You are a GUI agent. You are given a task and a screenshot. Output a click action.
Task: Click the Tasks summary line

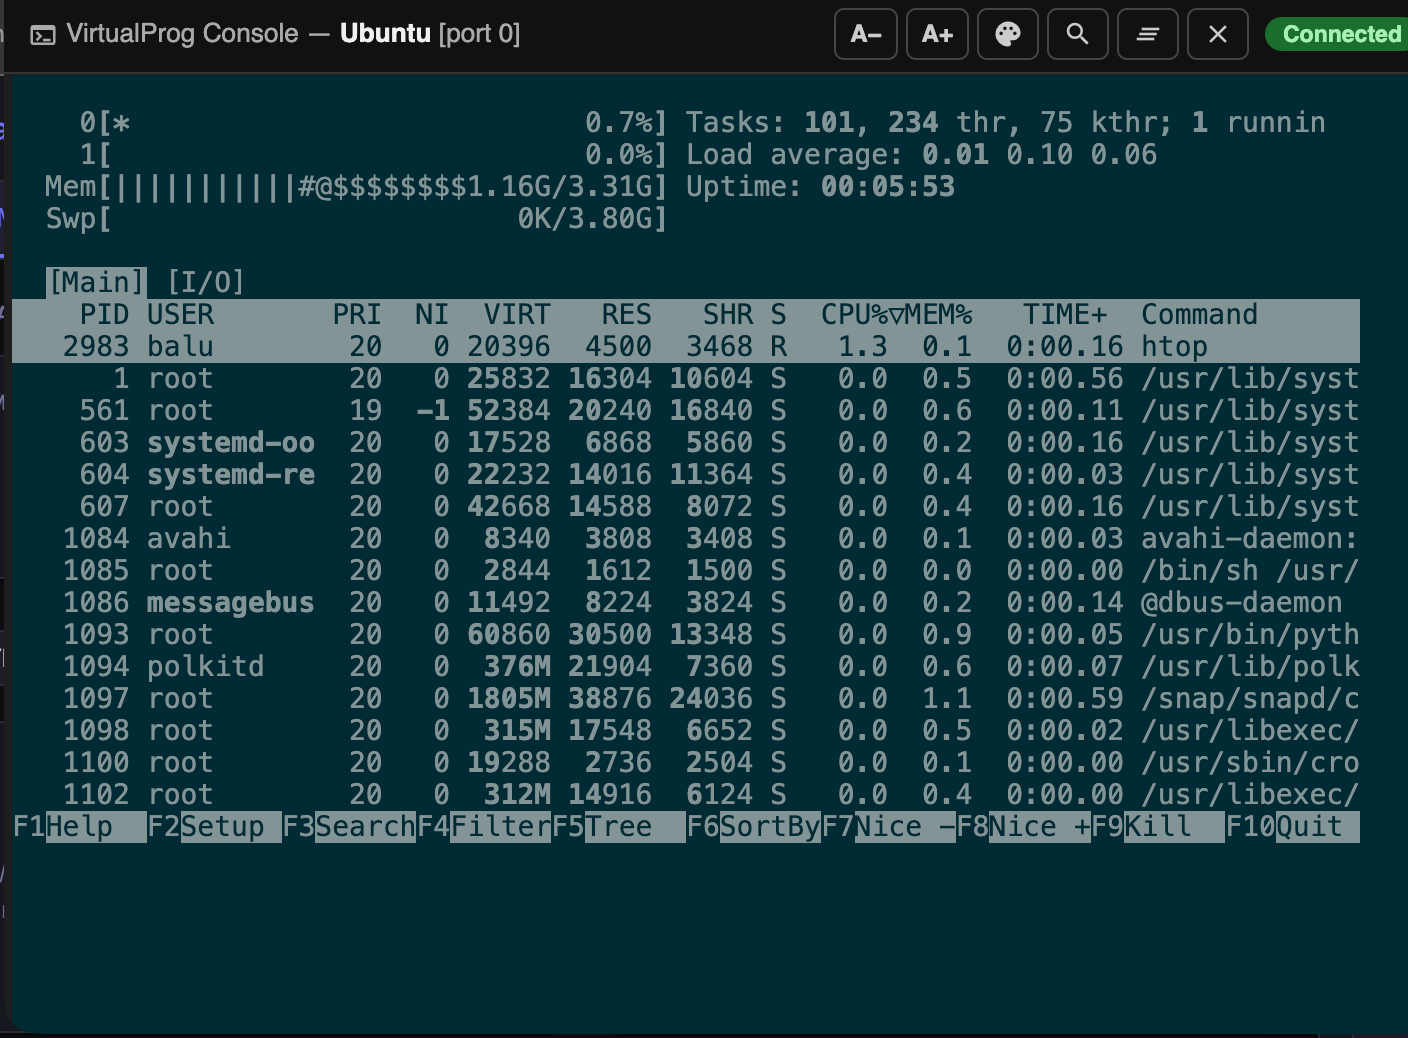(x=1005, y=123)
